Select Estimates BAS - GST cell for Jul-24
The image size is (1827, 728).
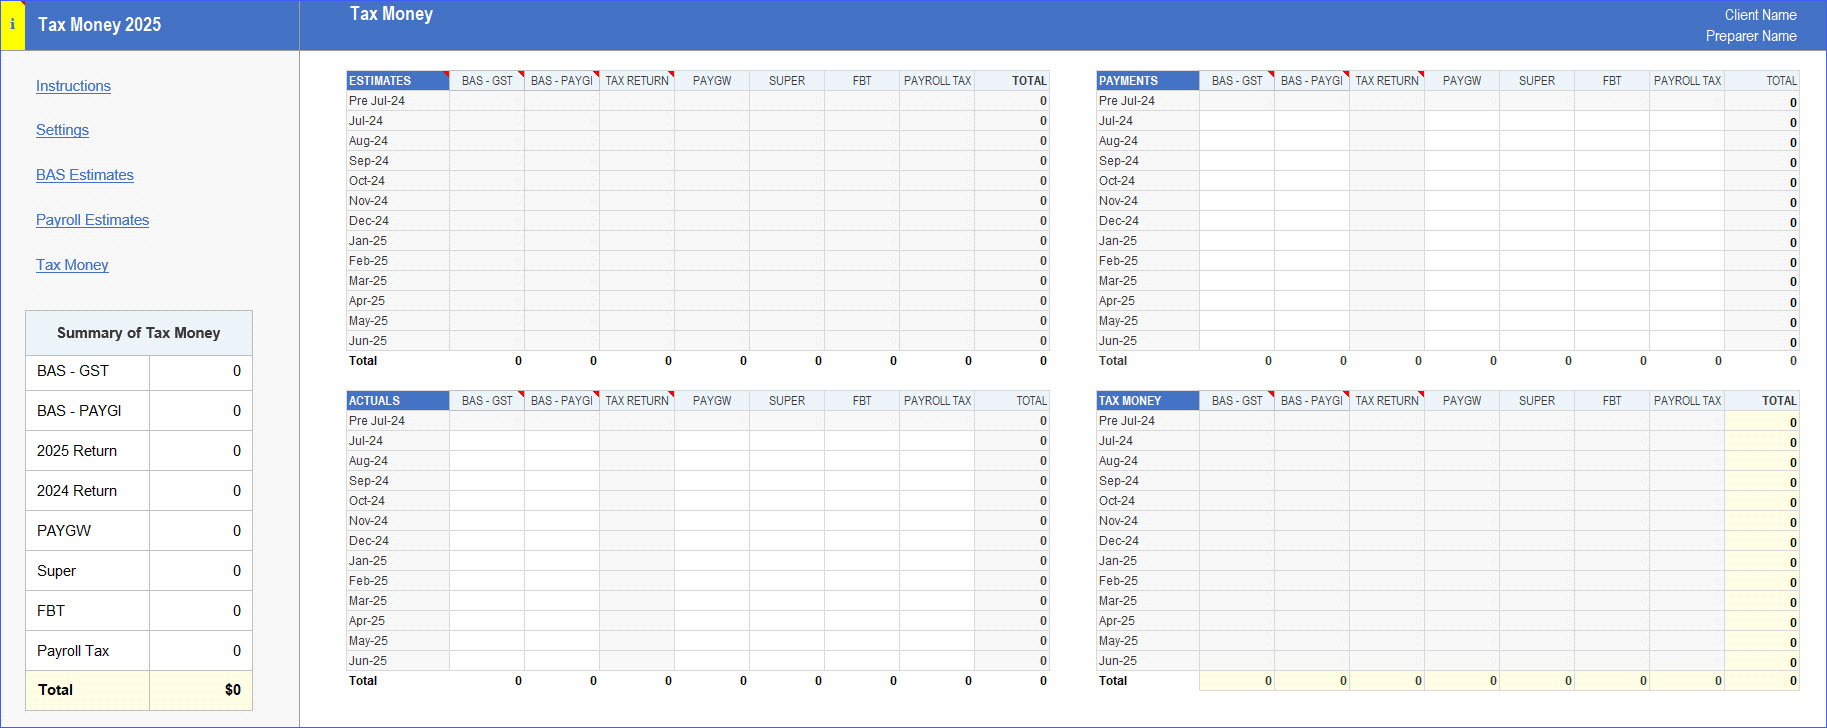[x=487, y=121]
